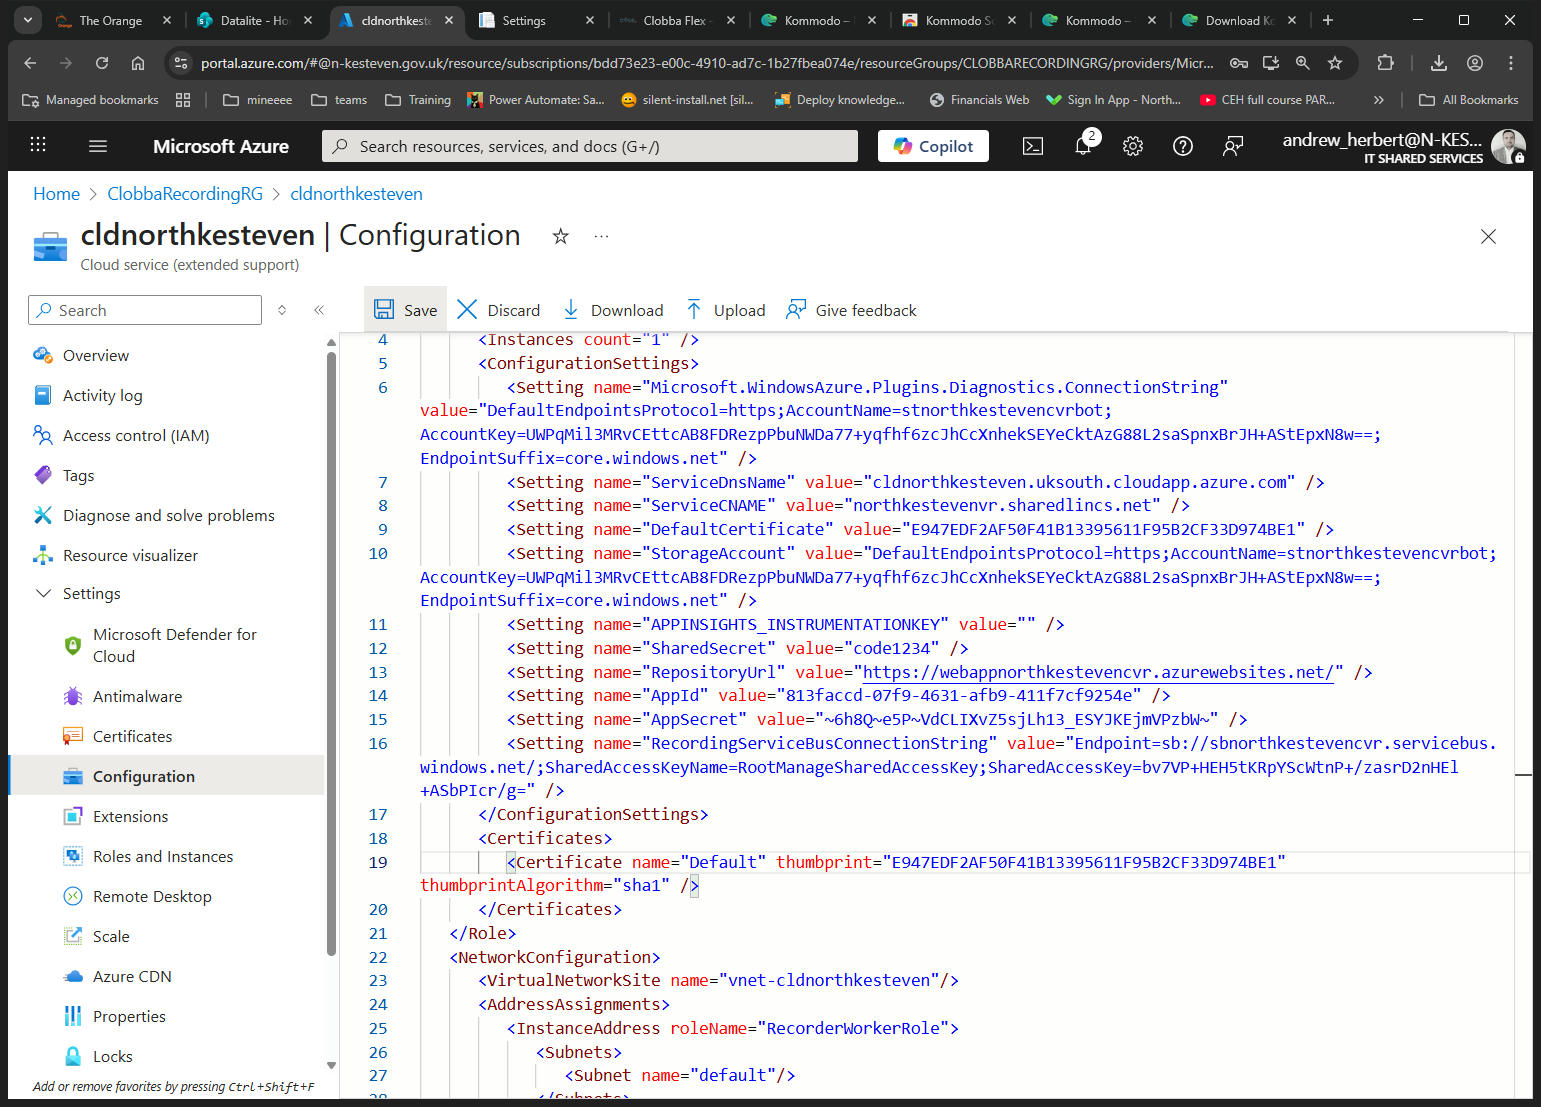Image resolution: width=1541 pixels, height=1107 pixels.
Task: Open Azure portal settings gear
Action: coord(1133,146)
